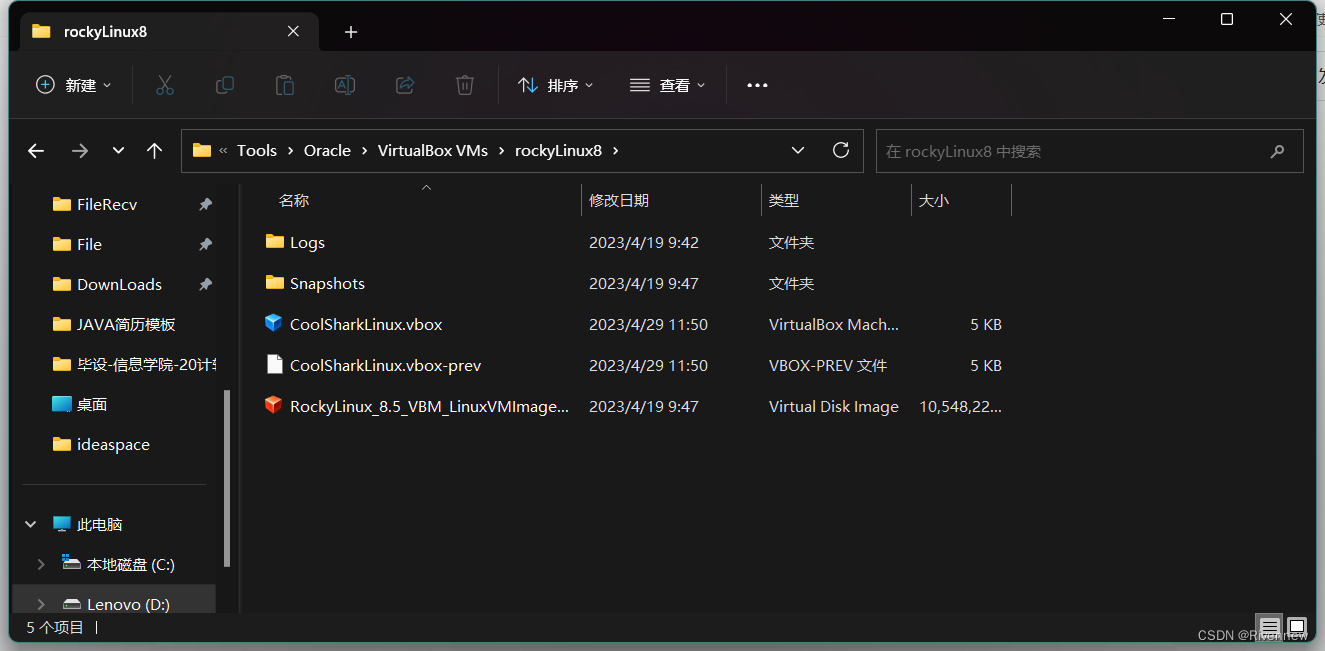Click the Delete trash icon
The width and height of the screenshot is (1325, 651).
tap(465, 85)
